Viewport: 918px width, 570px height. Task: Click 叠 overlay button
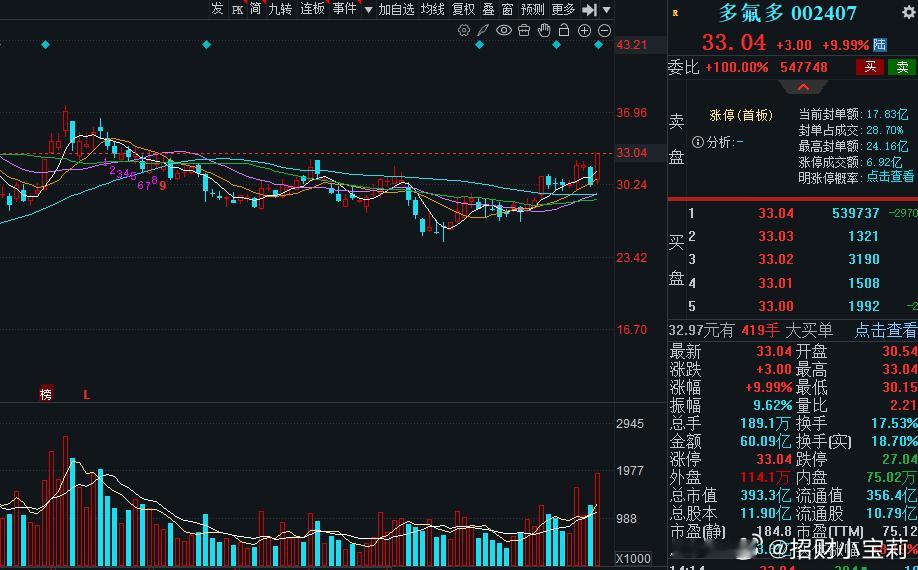point(488,9)
